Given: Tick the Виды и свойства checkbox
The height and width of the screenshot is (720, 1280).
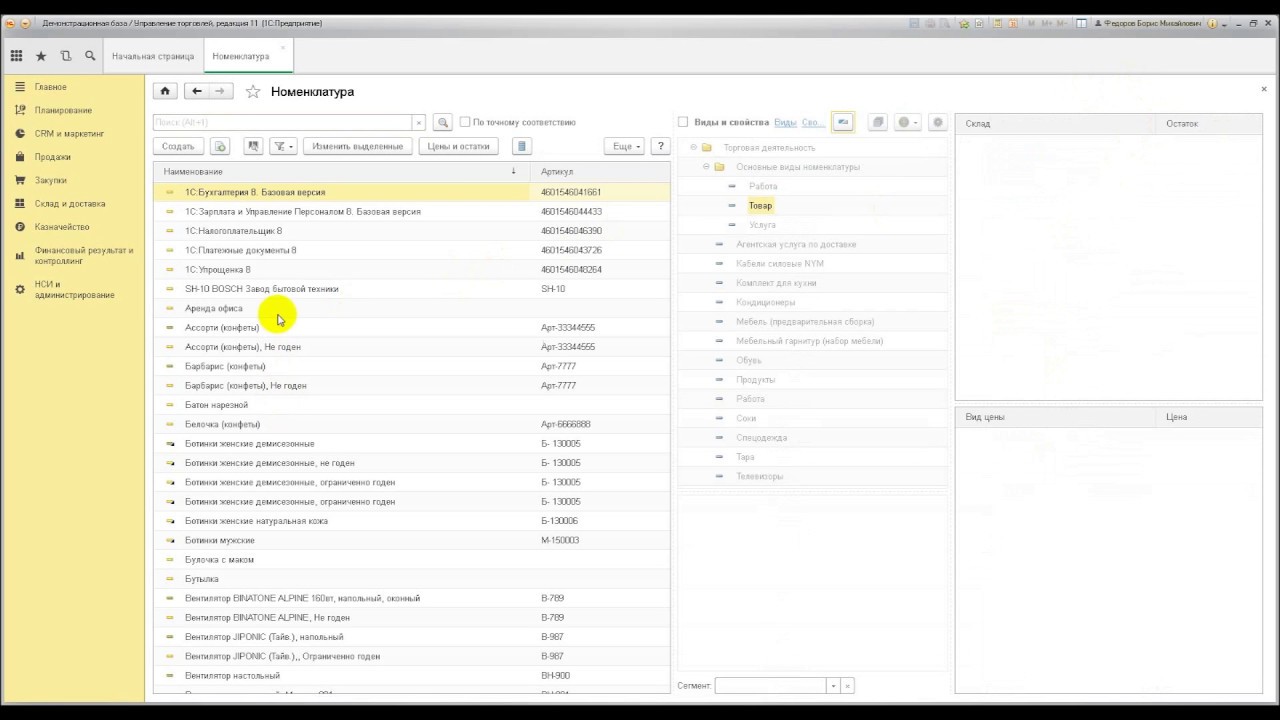Looking at the screenshot, I should (x=683, y=122).
